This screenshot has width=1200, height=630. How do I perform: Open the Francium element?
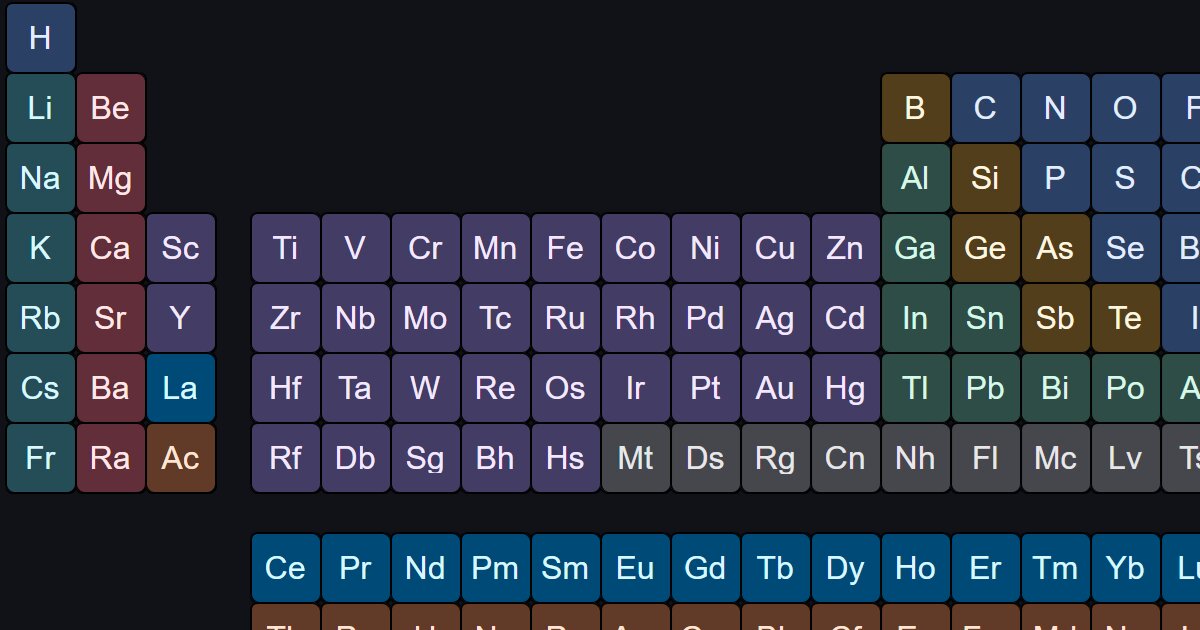point(40,458)
